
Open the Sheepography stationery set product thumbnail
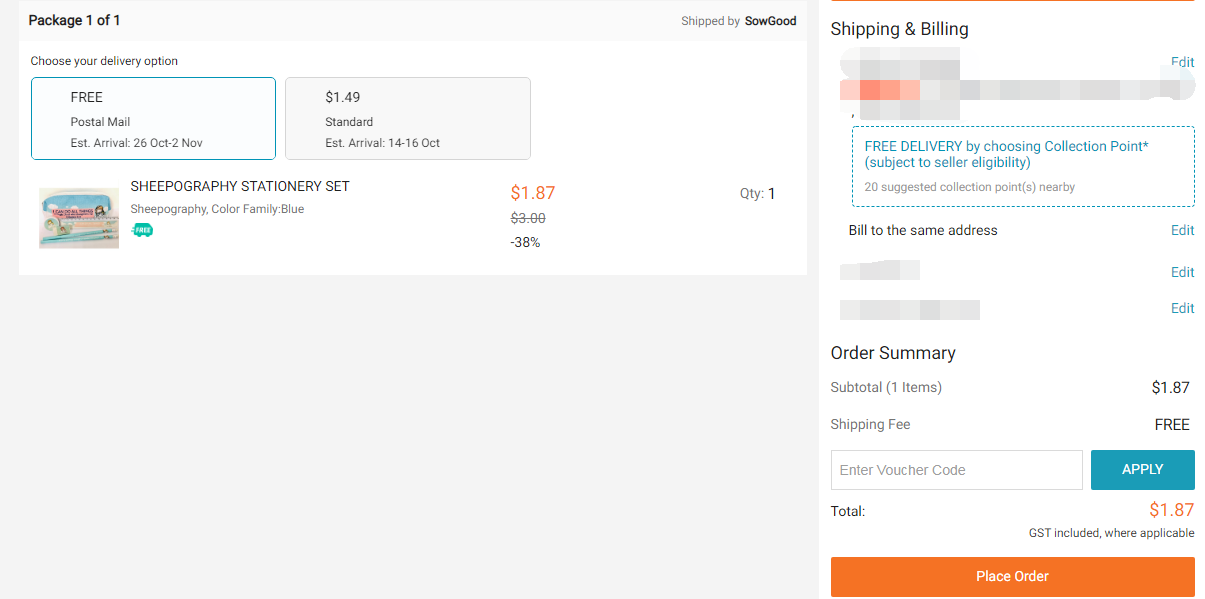[79, 218]
